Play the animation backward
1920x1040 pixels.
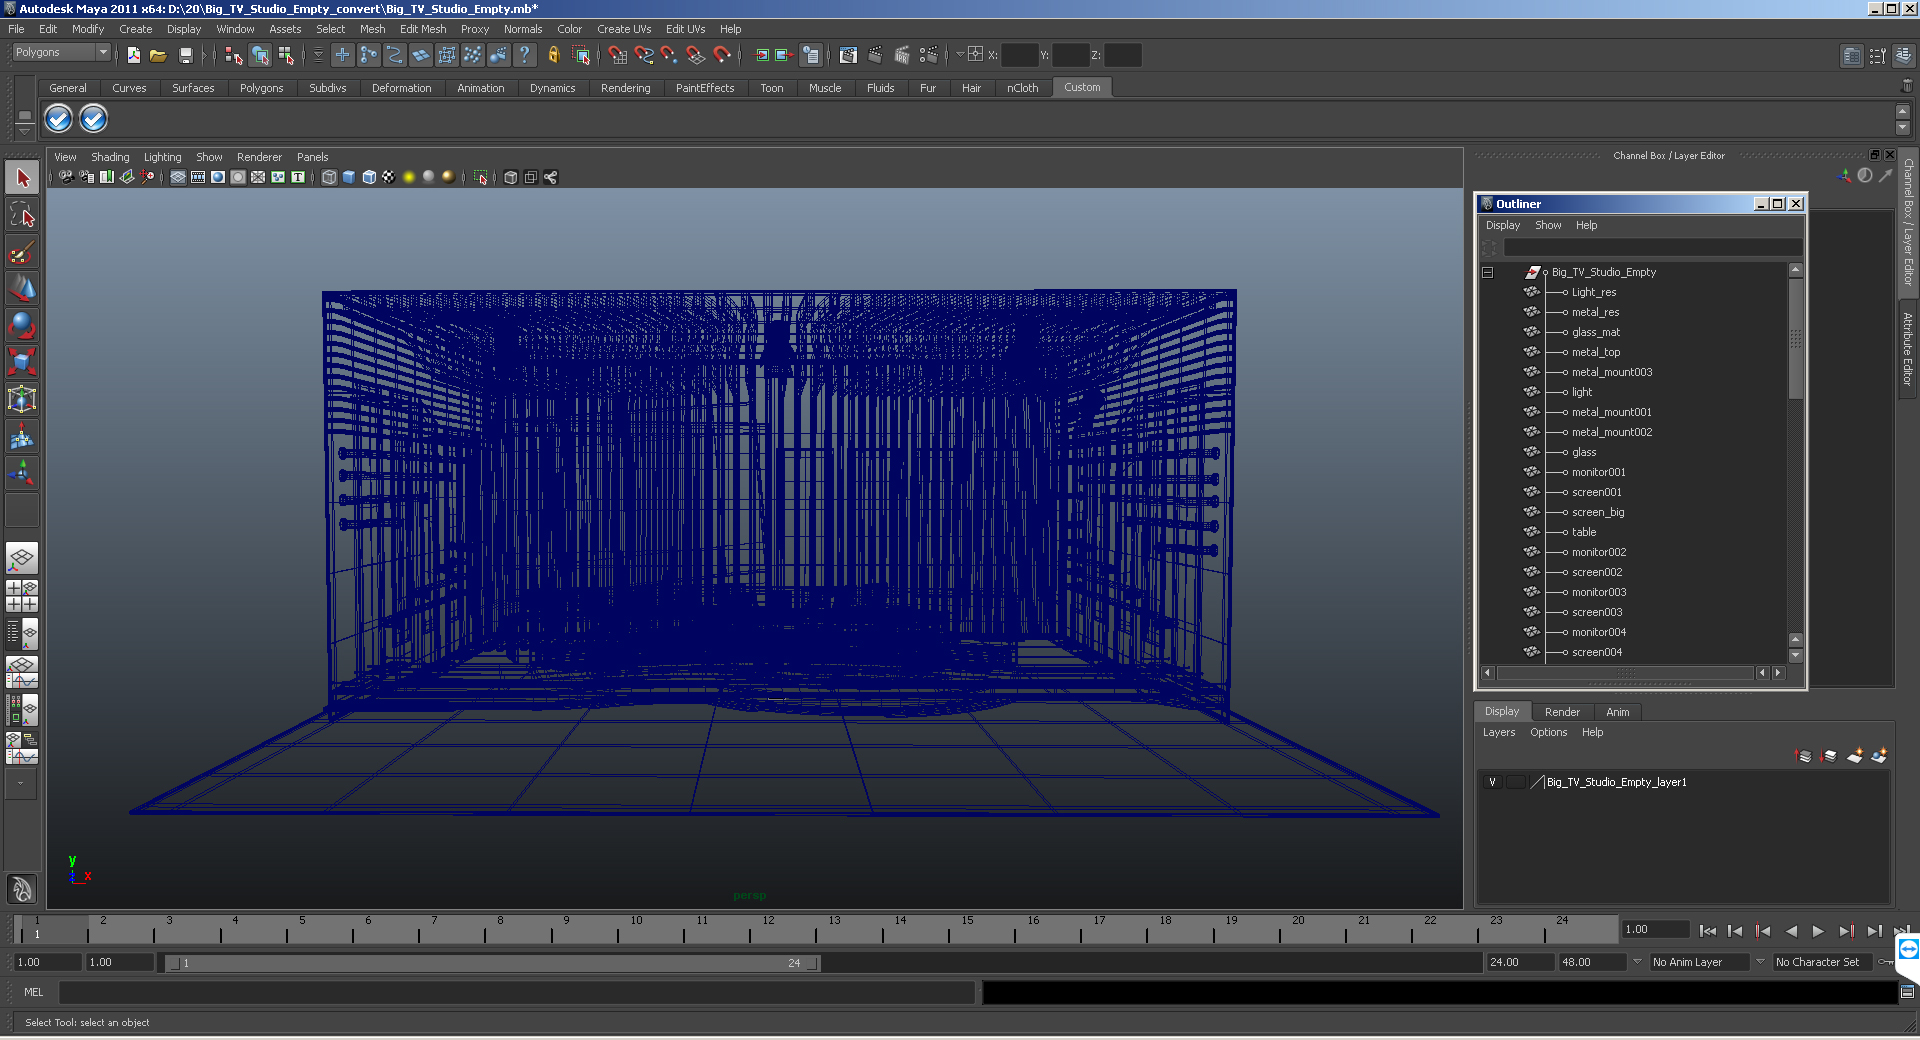[1791, 931]
